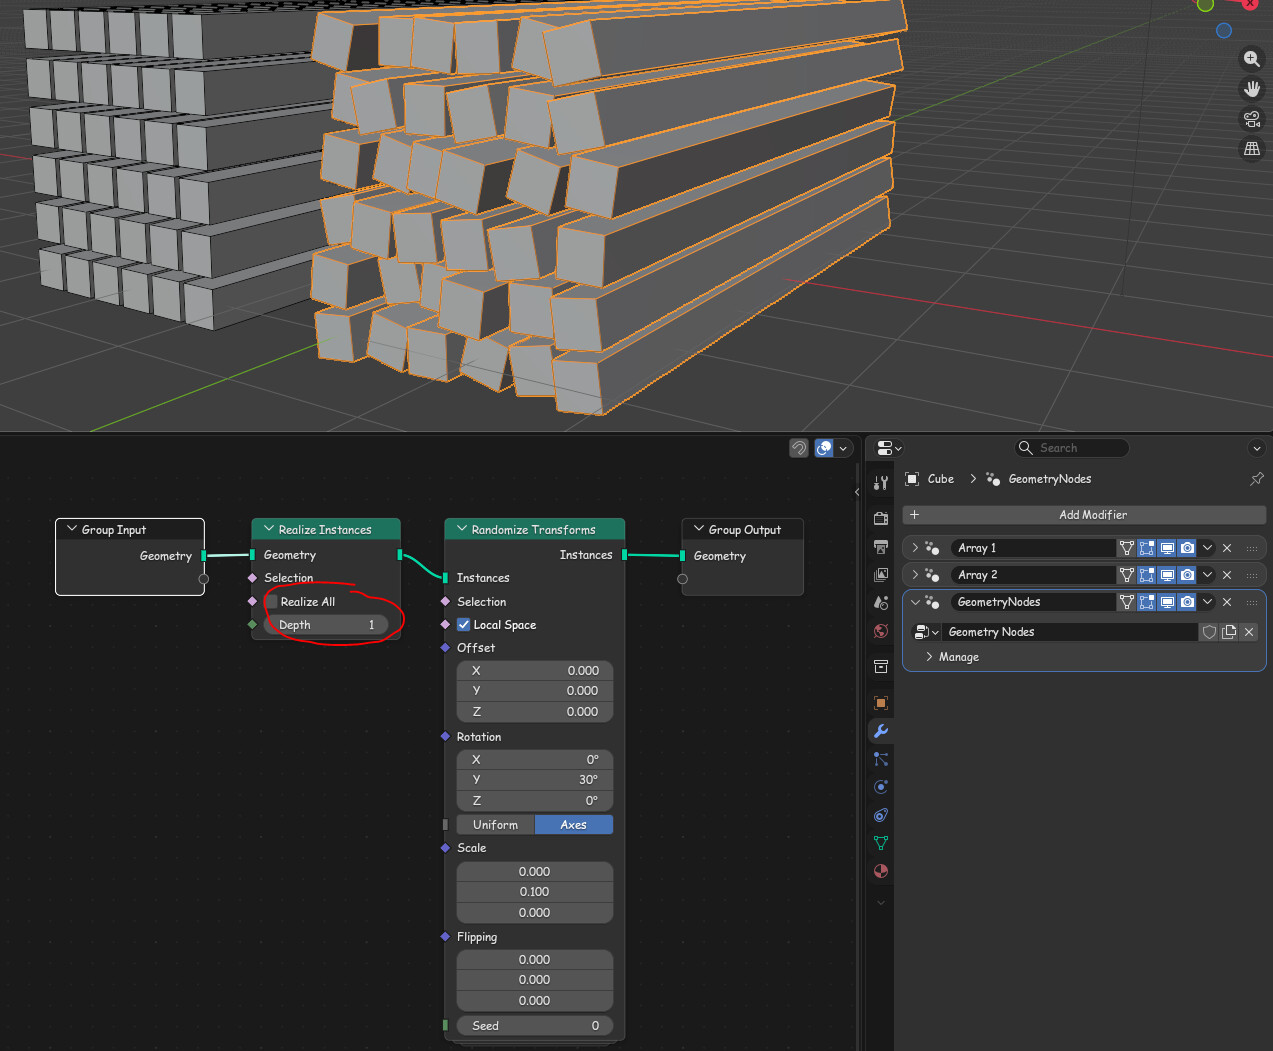This screenshot has height=1051, width=1273.
Task: Open GeometryNodes modifier extras dropdown
Action: [1207, 602]
